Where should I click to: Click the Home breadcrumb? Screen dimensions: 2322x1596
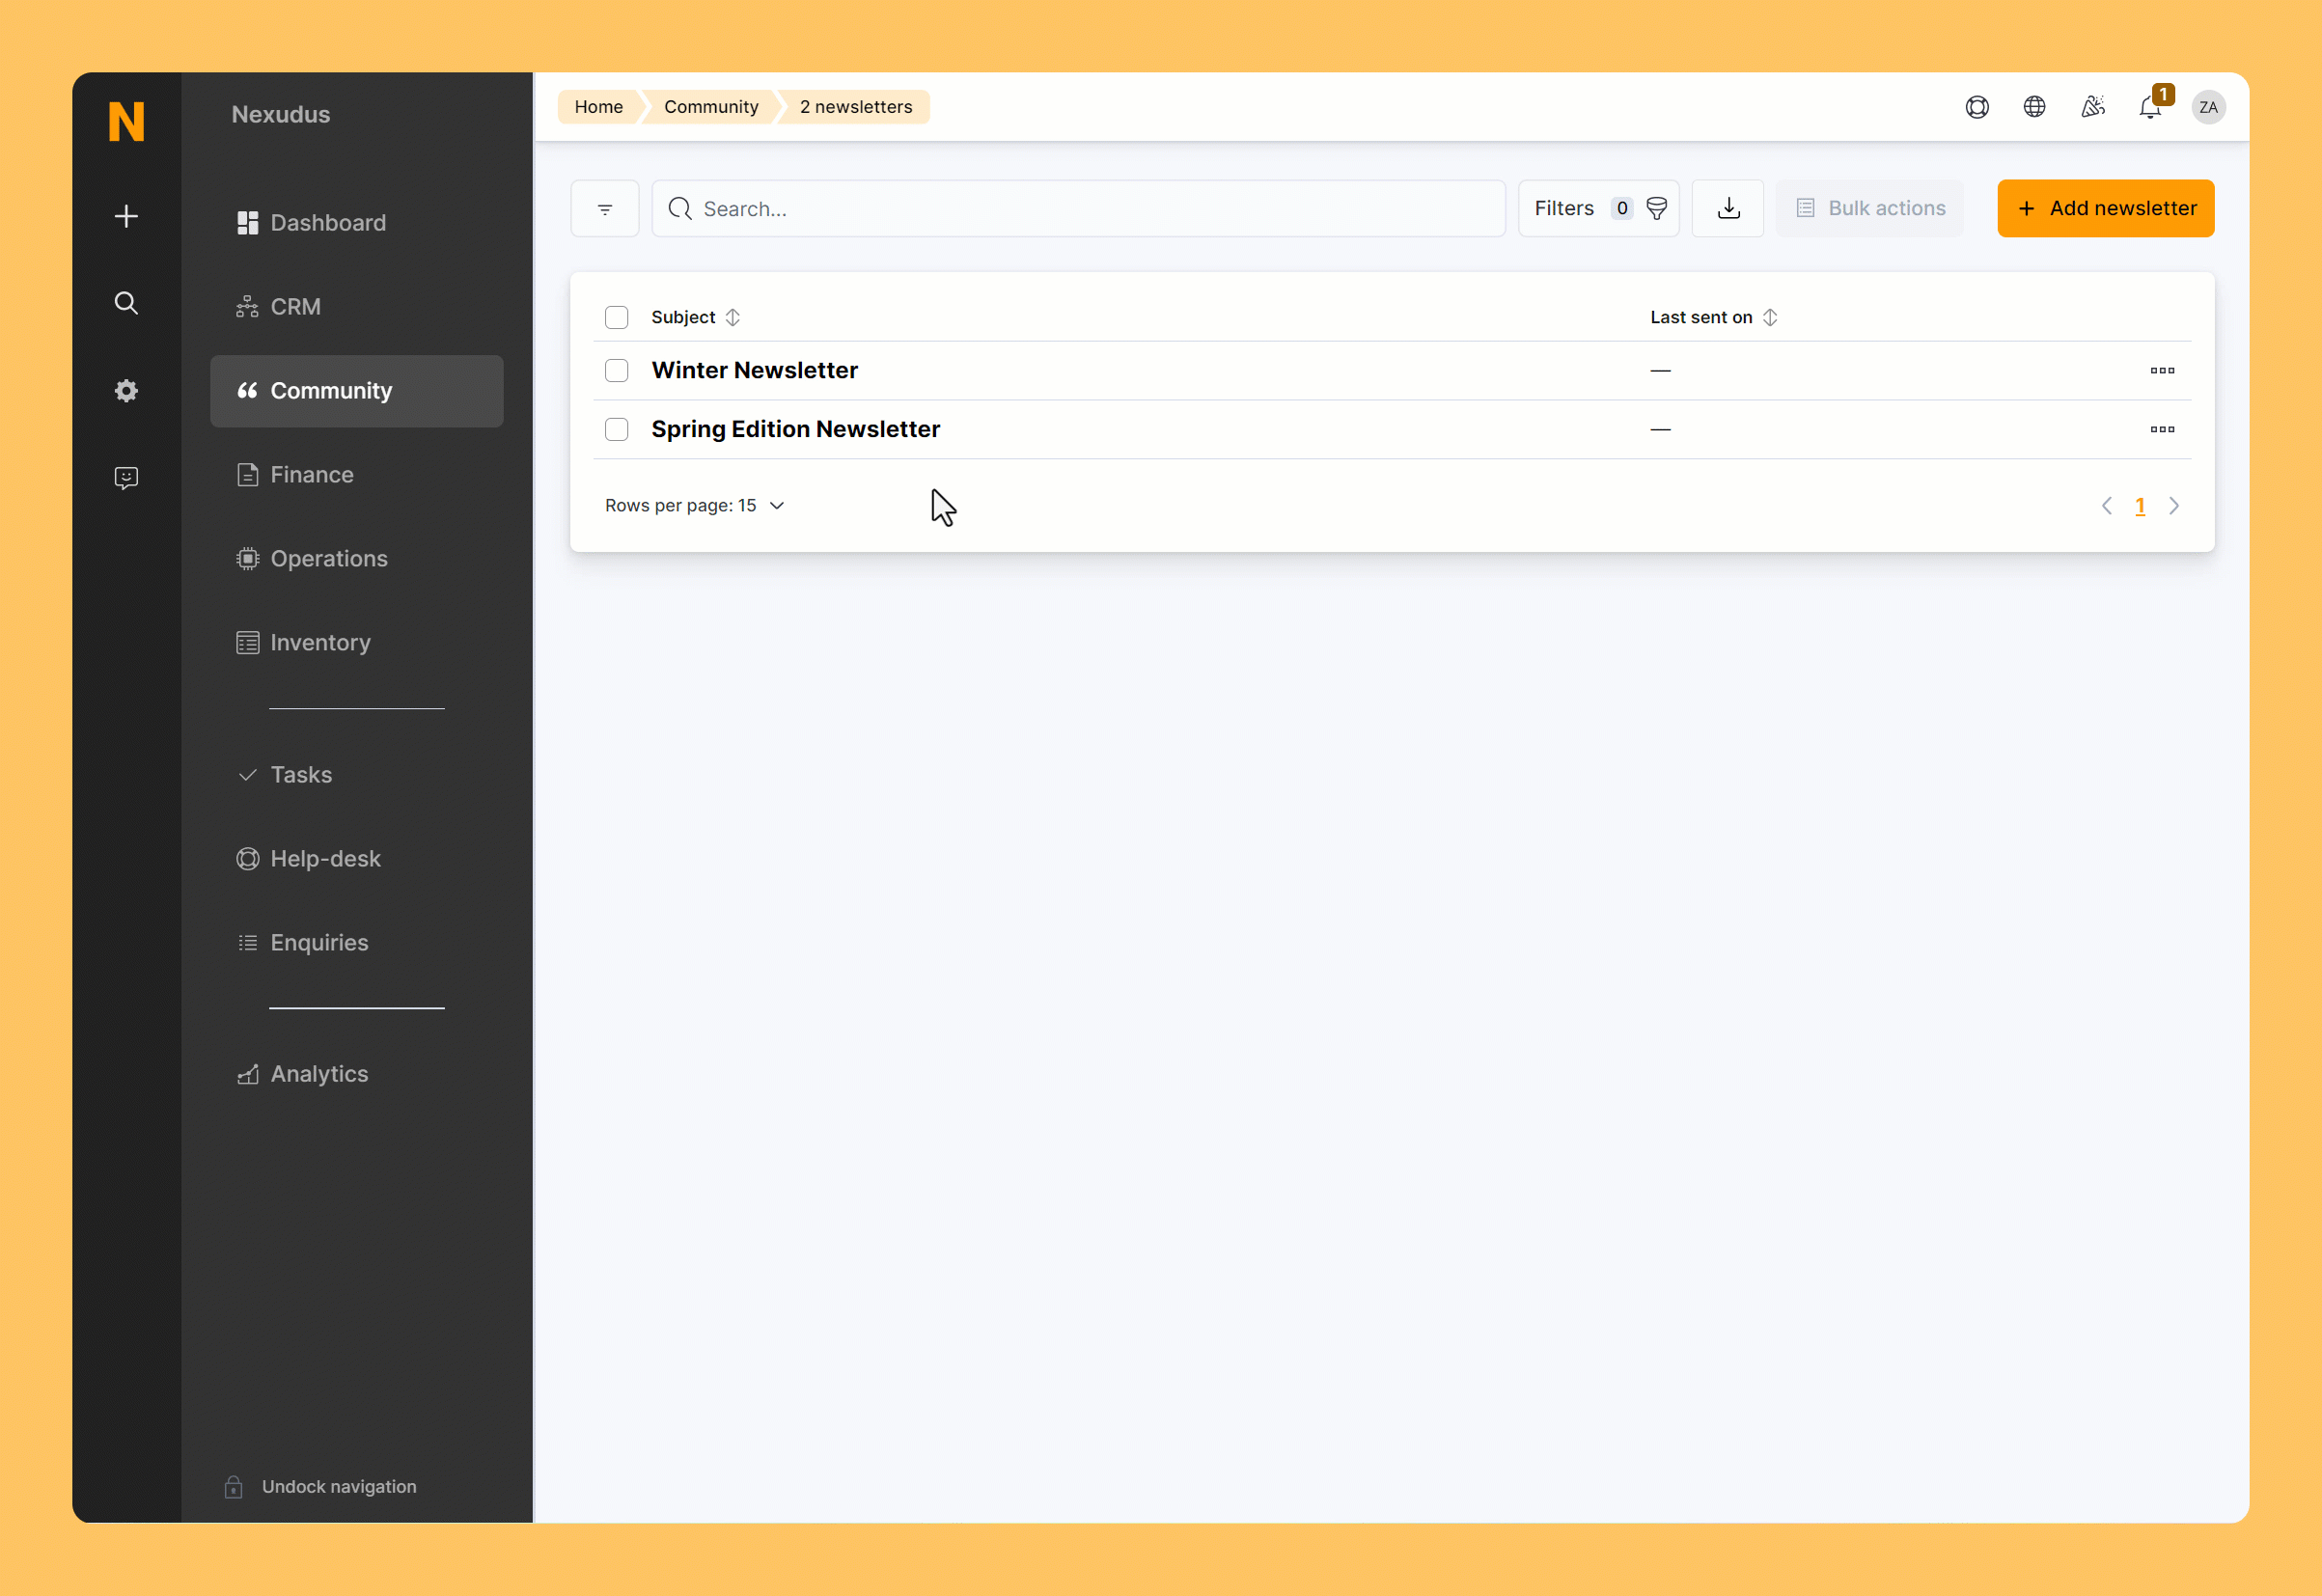[598, 107]
